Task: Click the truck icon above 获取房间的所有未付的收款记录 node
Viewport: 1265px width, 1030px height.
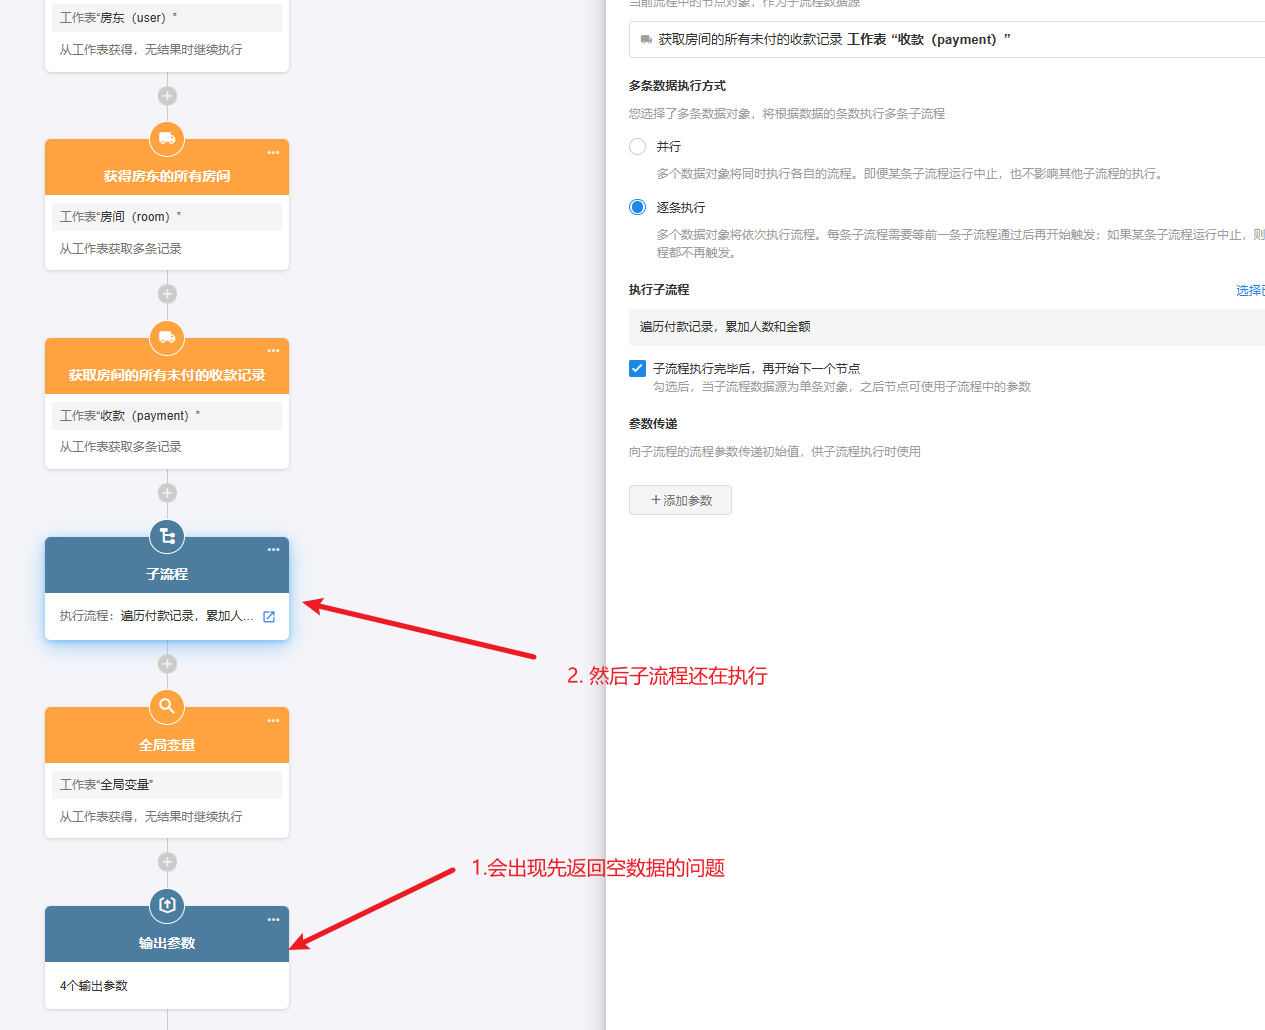Action: [167, 338]
